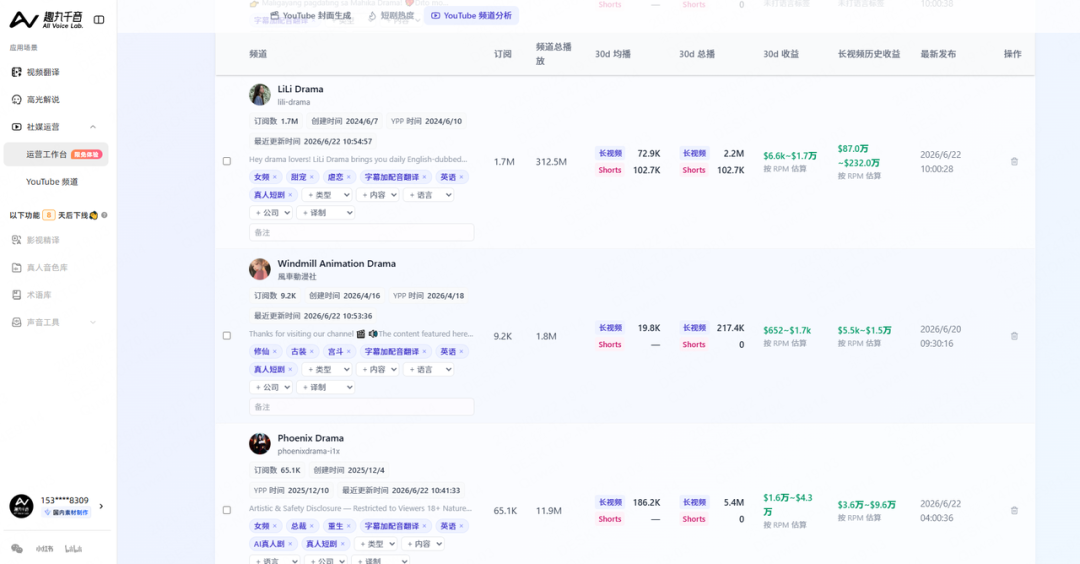Click LiLi Drama's $6.6k~$1.7万 revenue

click(x=790, y=156)
